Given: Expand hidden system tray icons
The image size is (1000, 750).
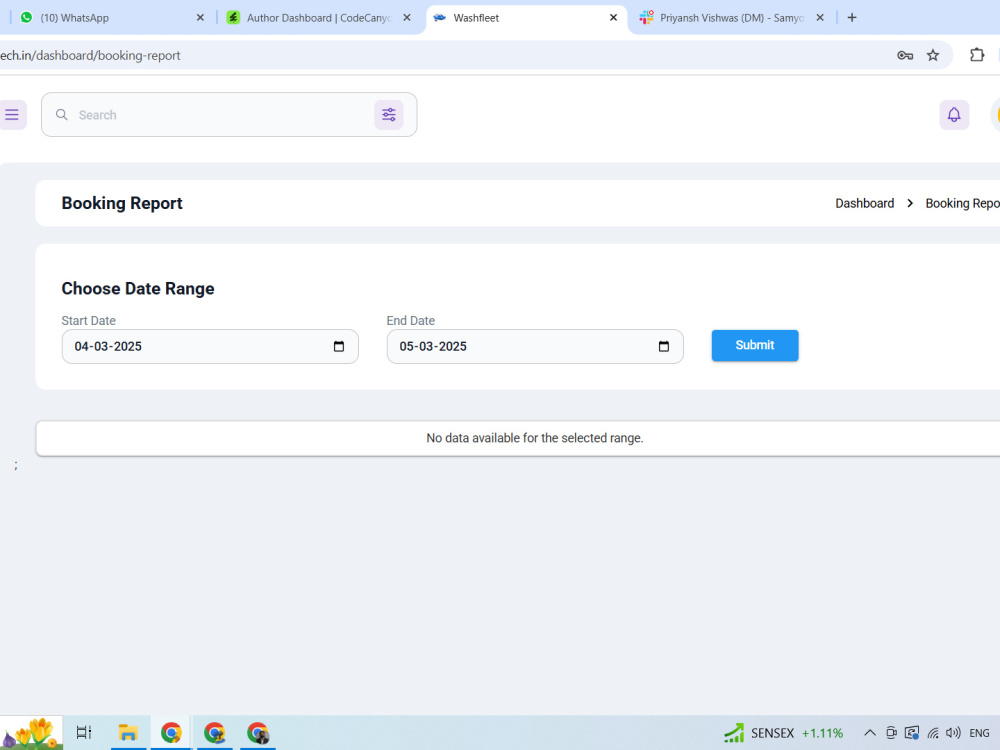Looking at the screenshot, I should click(869, 733).
